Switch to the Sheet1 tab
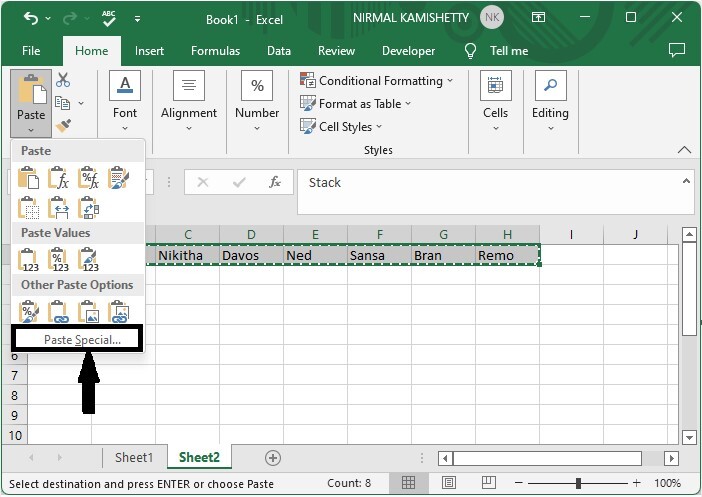Image resolution: width=702 pixels, height=497 pixels. (134, 457)
